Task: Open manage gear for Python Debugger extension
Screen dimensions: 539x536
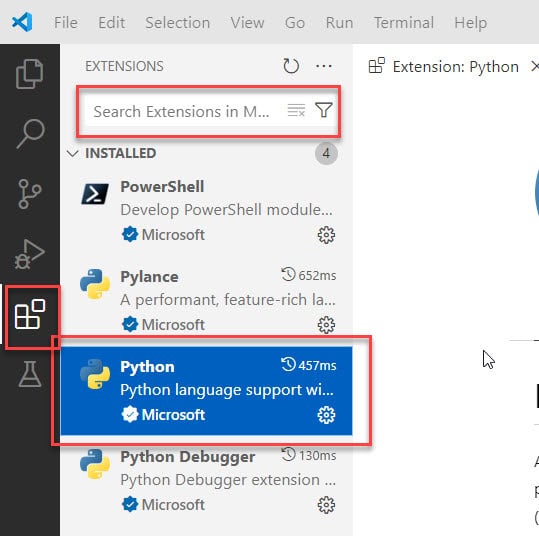Action: 326,505
